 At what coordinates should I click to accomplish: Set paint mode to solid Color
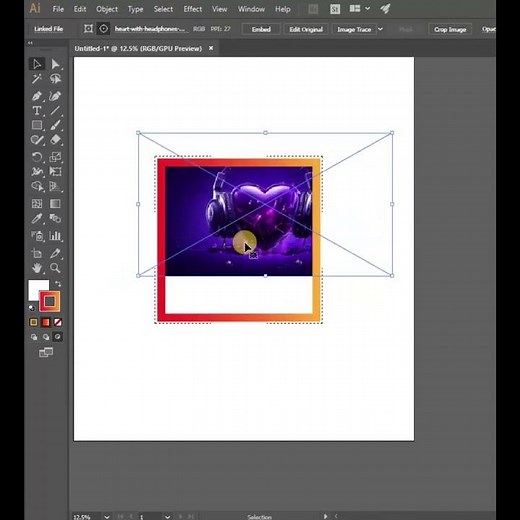point(34,322)
